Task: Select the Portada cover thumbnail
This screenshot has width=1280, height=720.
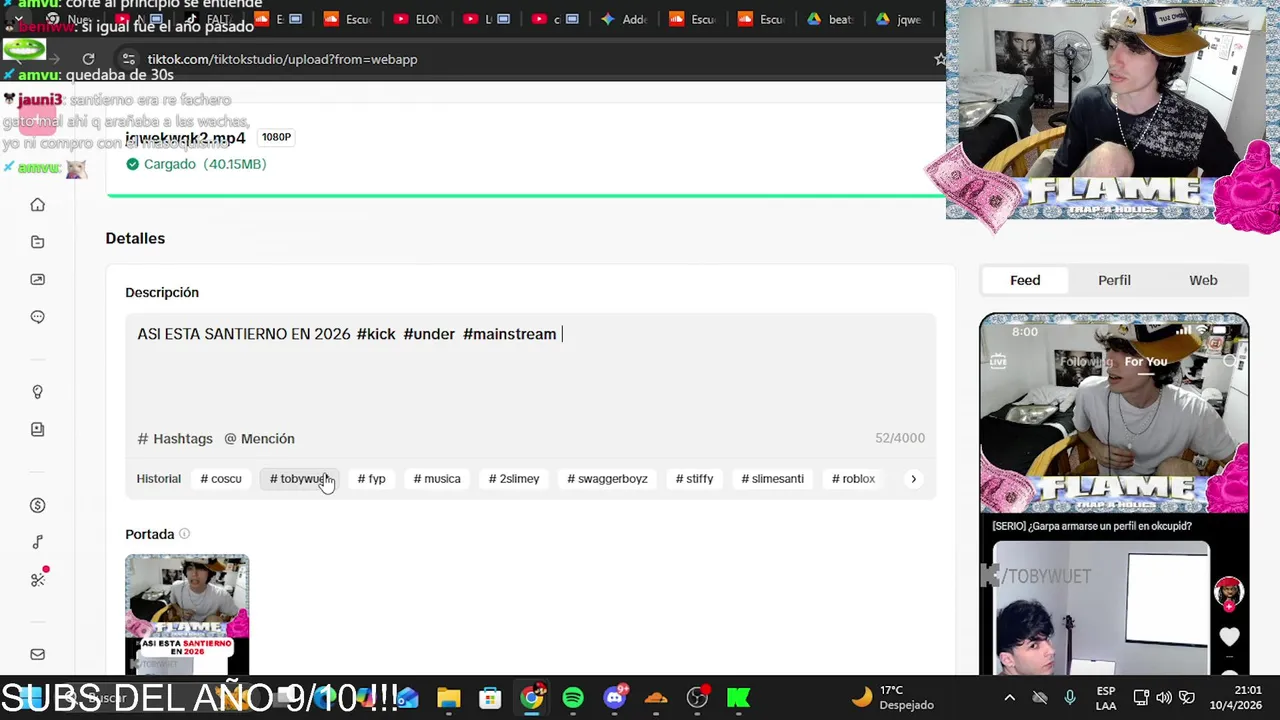Action: 187,615
